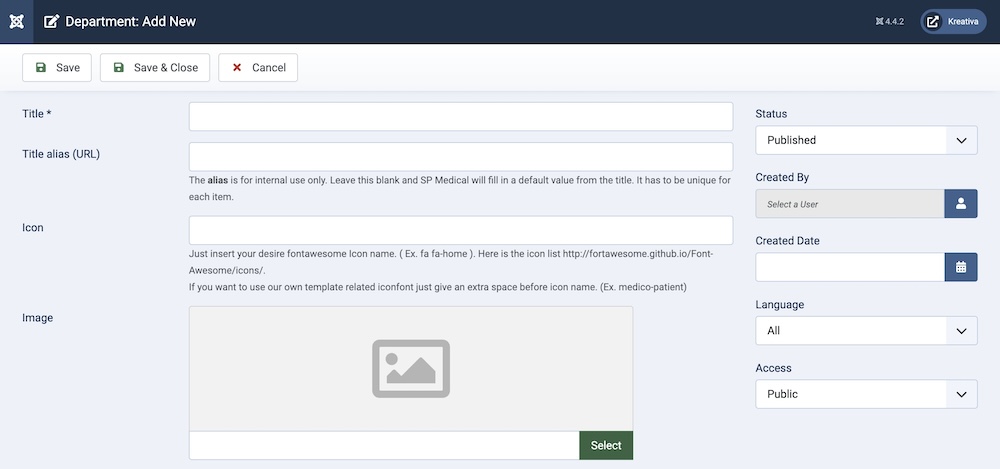Click the user picker icon beside Created By

coord(960,204)
